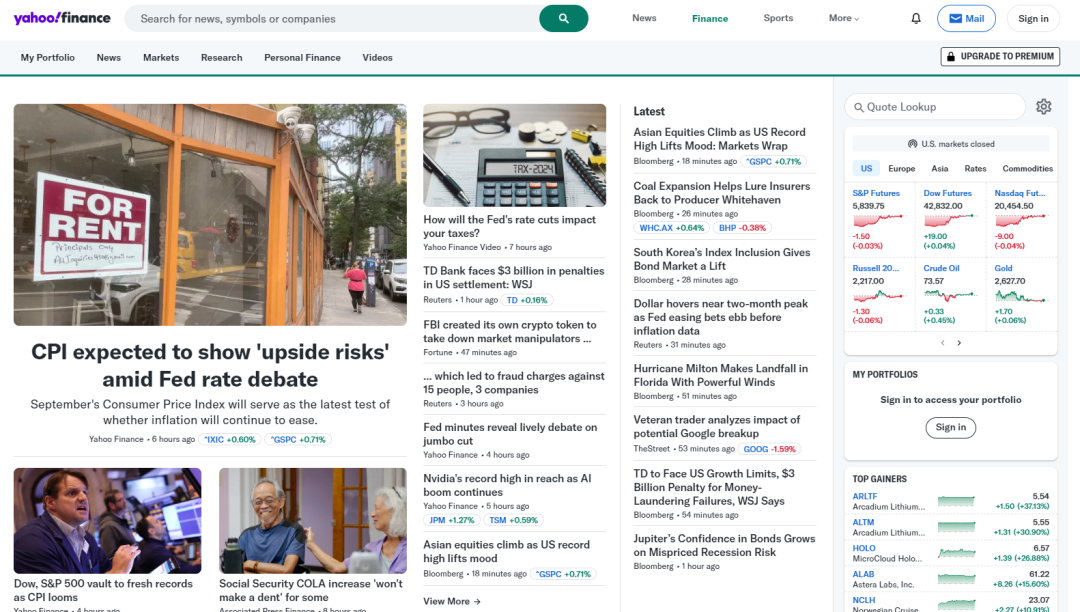Viewport: 1080px width, 612px height.
Task: Select the Europe markets tab
Action: point(902,169)
